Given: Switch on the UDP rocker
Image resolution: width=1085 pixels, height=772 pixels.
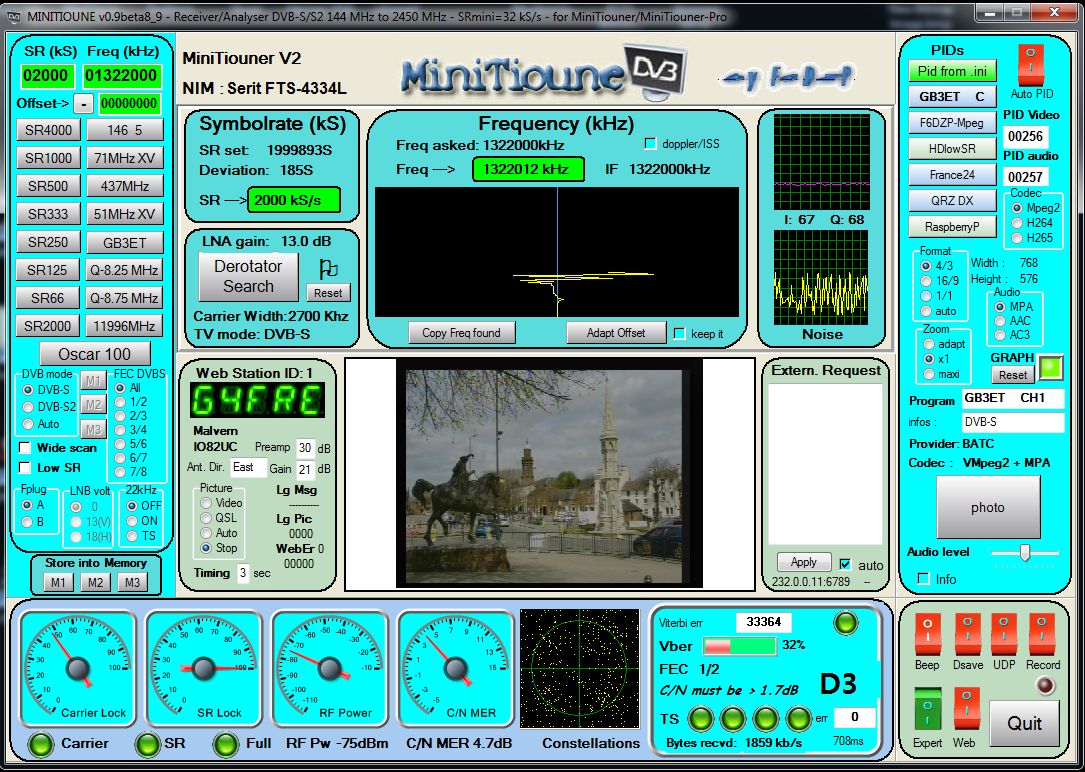Looking at the screenshot, I should (x=1004, y=634).
